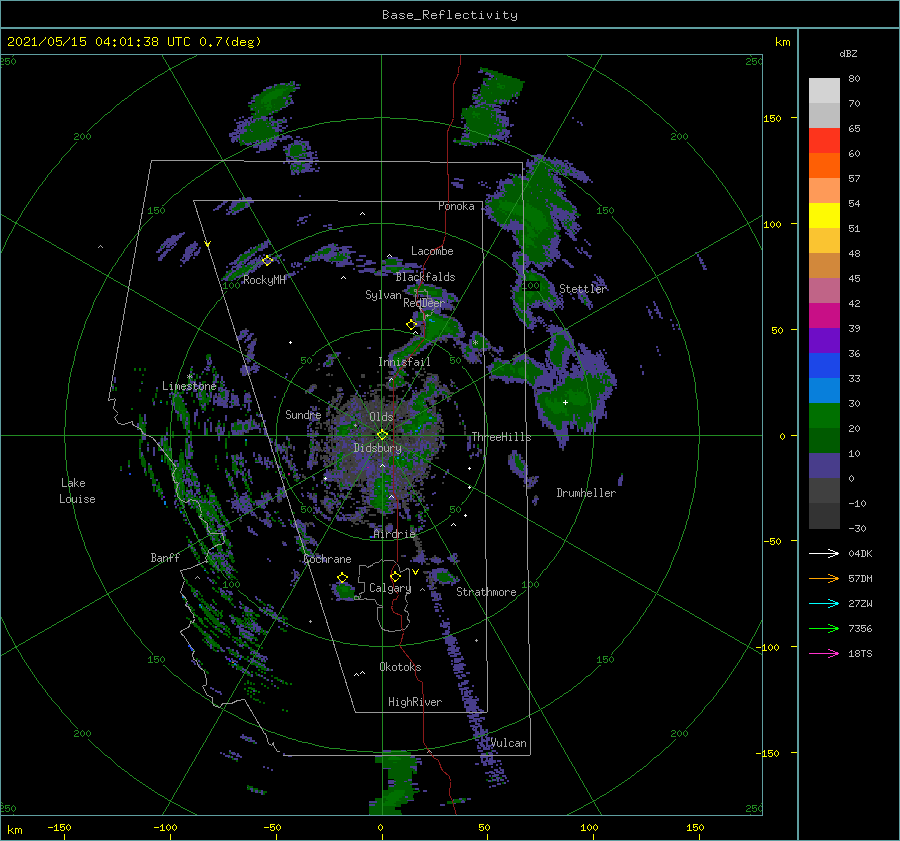Click the Base_Reflectivity title text
Viewport: 900px width, 841px height.
coord(450,15)
